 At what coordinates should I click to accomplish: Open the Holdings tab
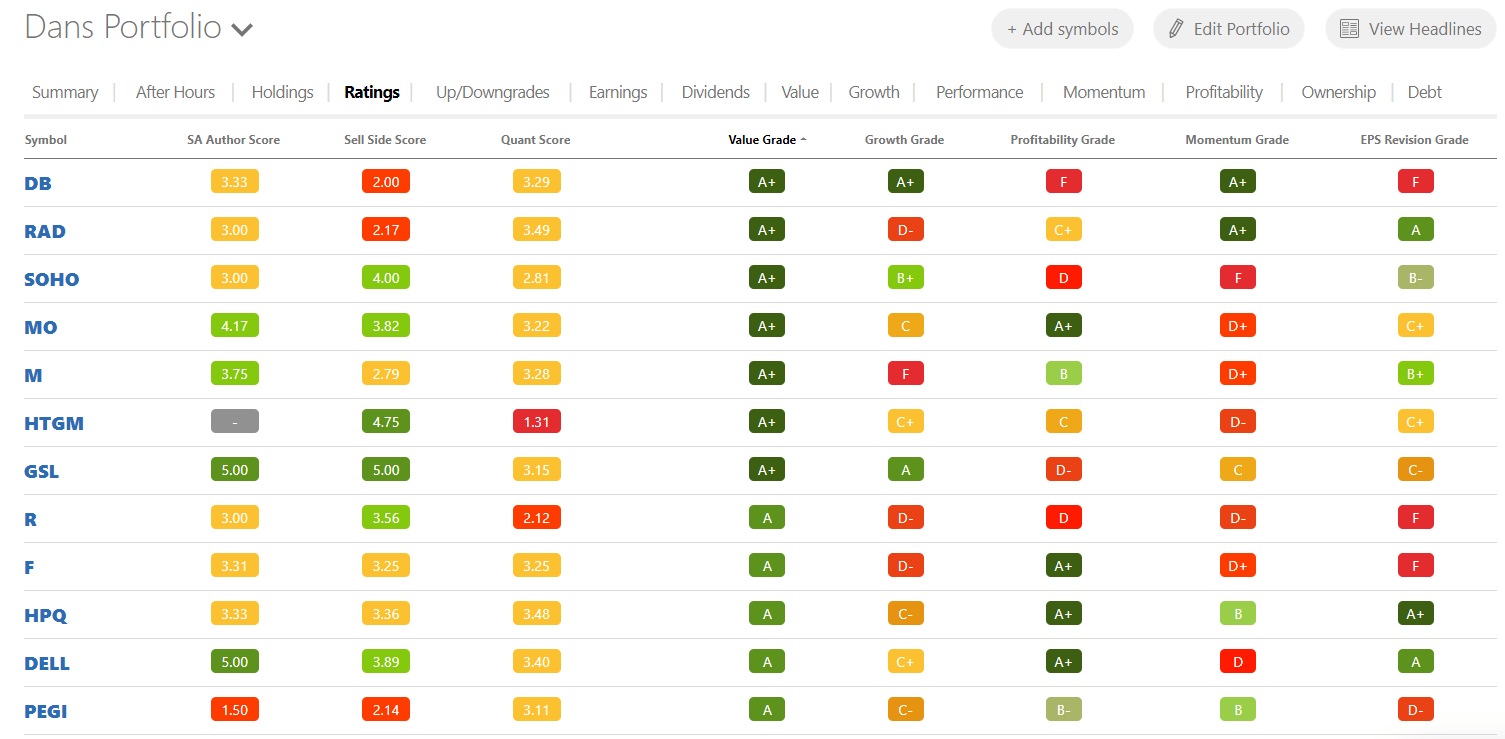[282, 92]
